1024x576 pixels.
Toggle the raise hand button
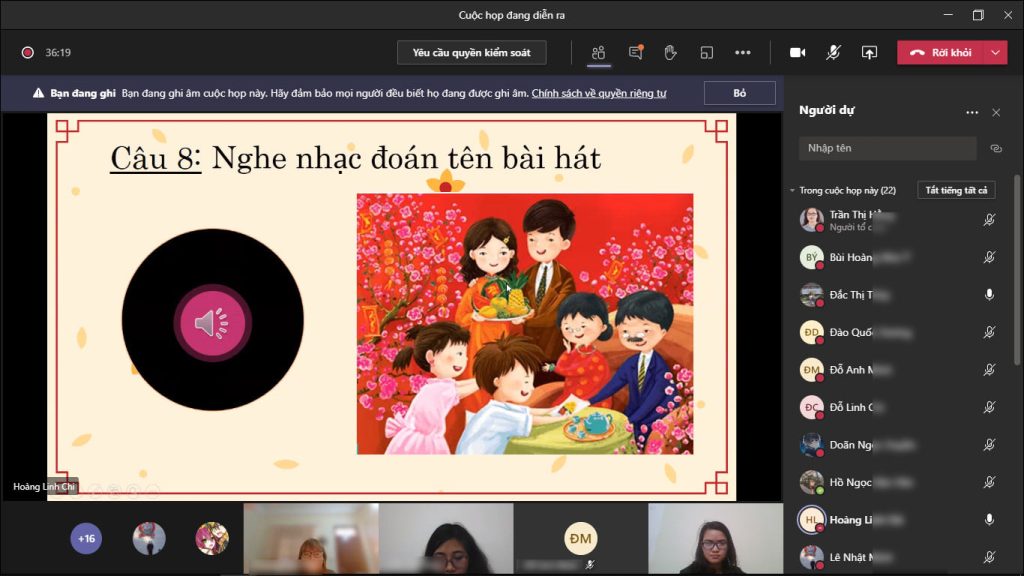tap(670, 53)
